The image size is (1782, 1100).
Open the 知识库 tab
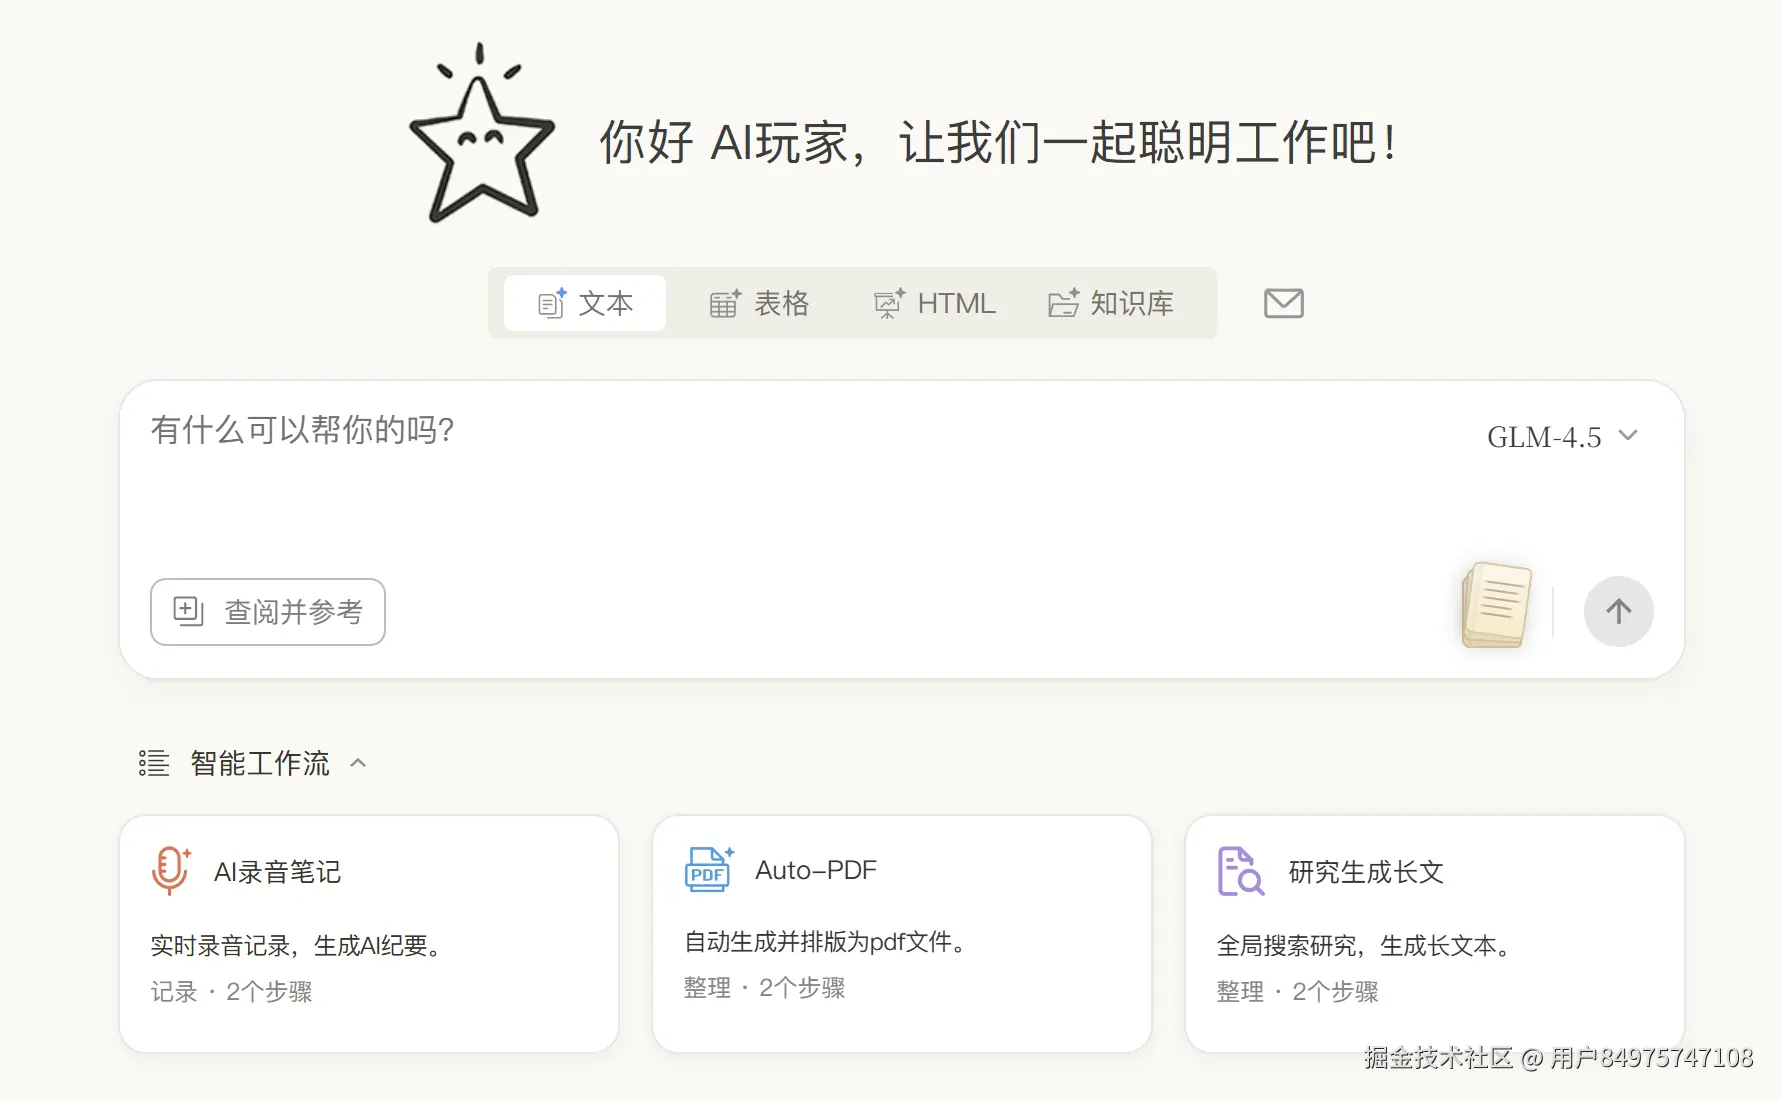[x=1110, y=303]
